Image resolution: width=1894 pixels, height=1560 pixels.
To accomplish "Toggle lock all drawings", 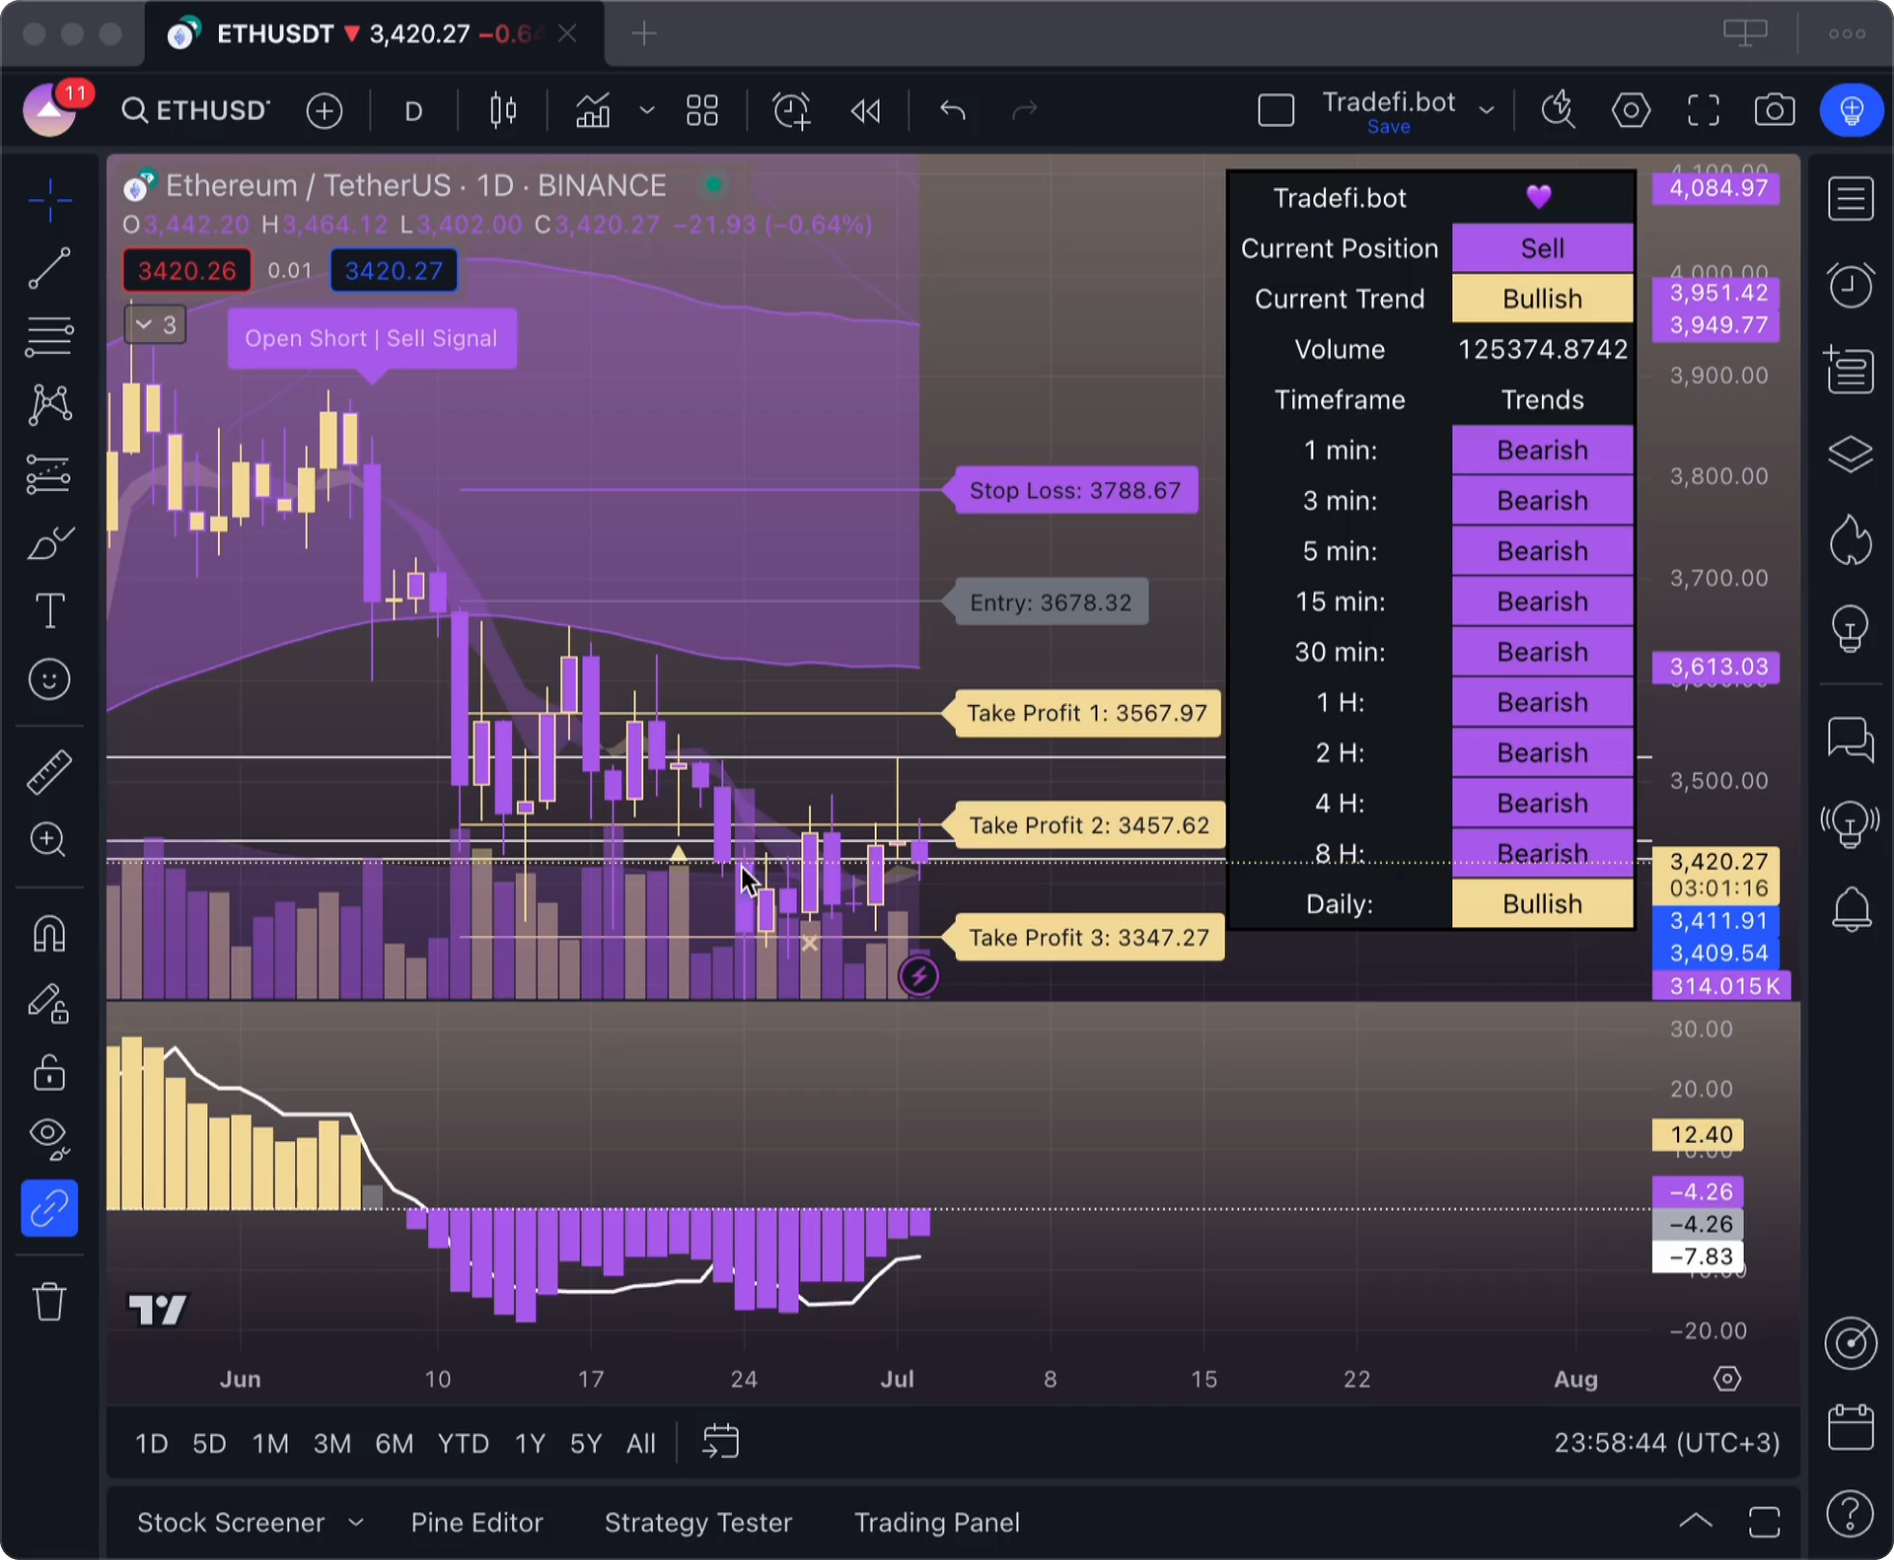I will click(49, 1072).
